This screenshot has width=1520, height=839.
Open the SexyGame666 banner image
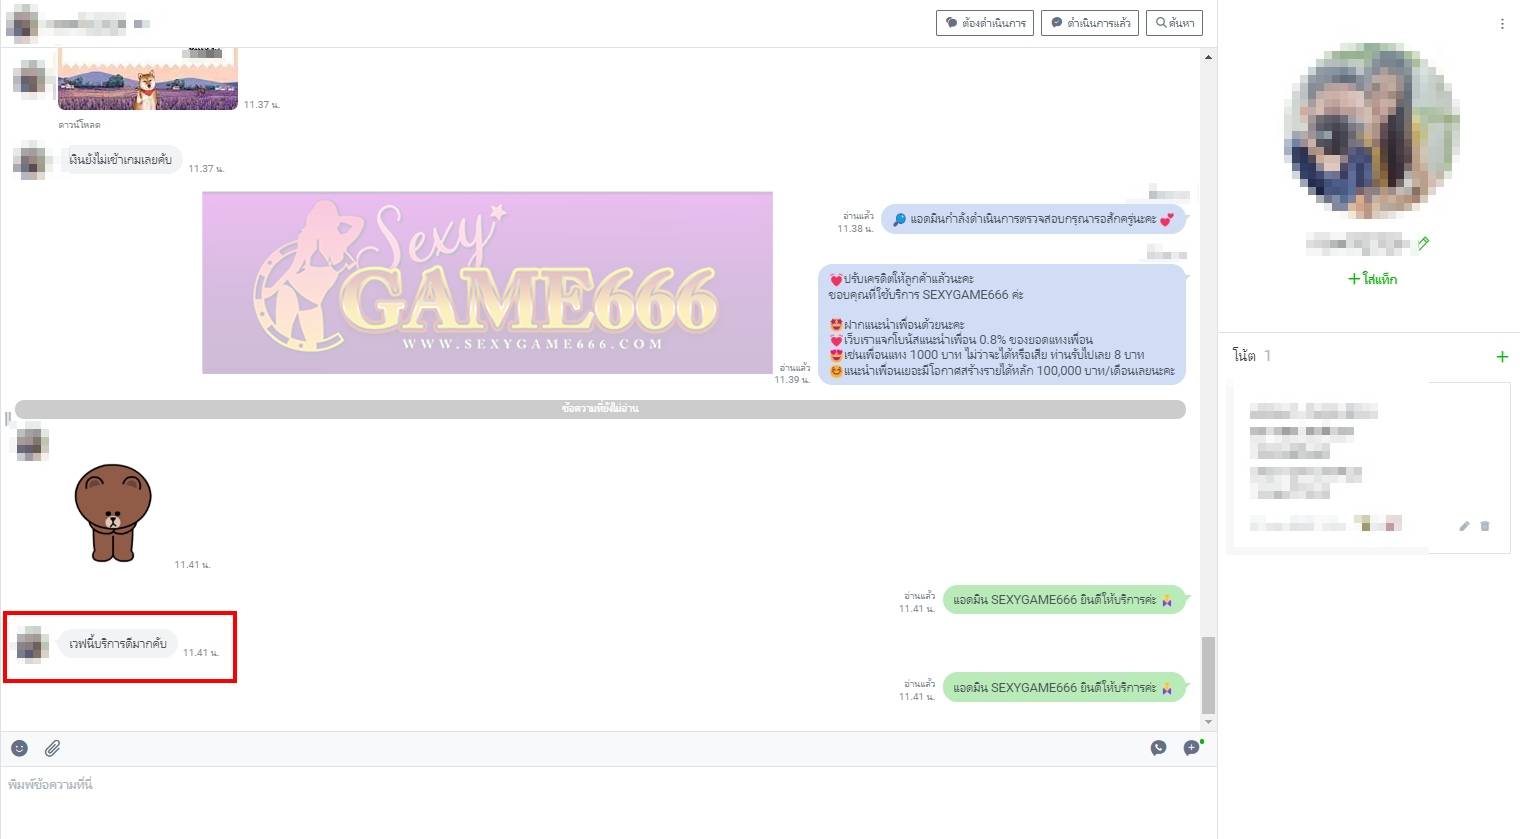click(x=487, y=283)
